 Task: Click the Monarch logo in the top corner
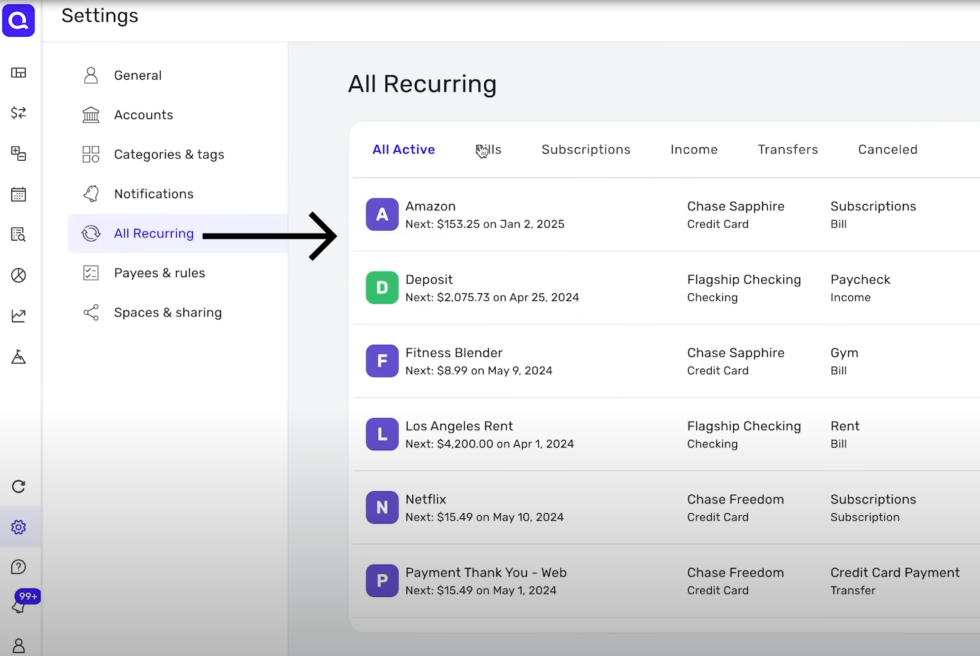coord(19,20)
